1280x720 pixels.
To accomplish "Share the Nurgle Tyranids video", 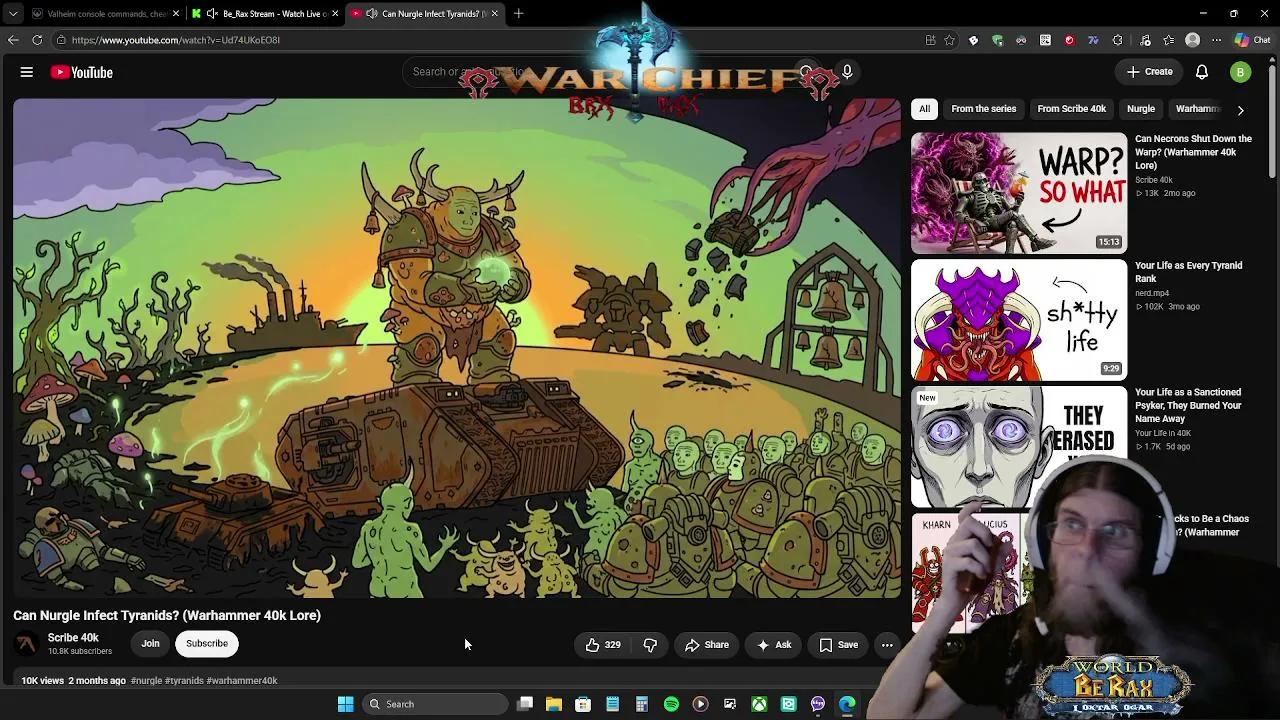I will coord(707,645).
